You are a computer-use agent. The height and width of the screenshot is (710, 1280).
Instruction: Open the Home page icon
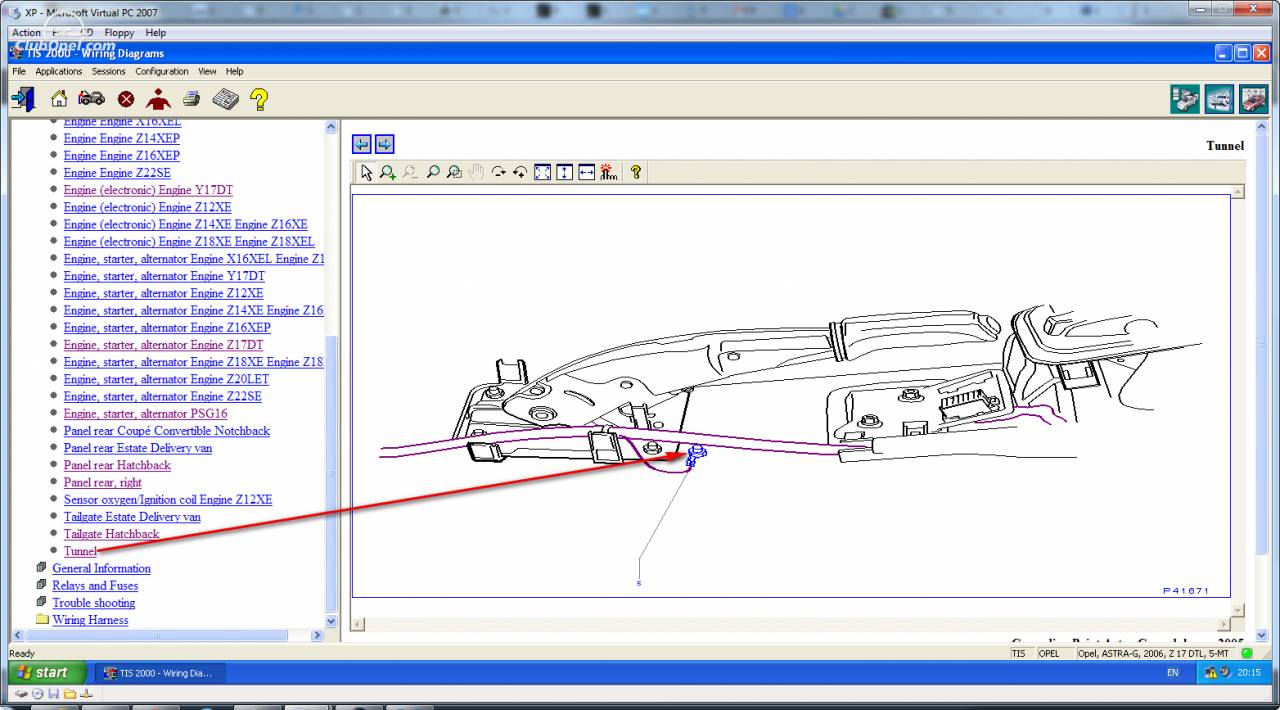59,99
